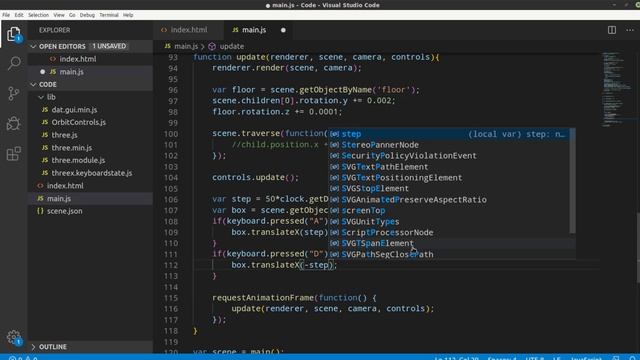Viewport: 640px width, 360px height.
Task: Open three.min.js file
Action: [x=90, y=148]
